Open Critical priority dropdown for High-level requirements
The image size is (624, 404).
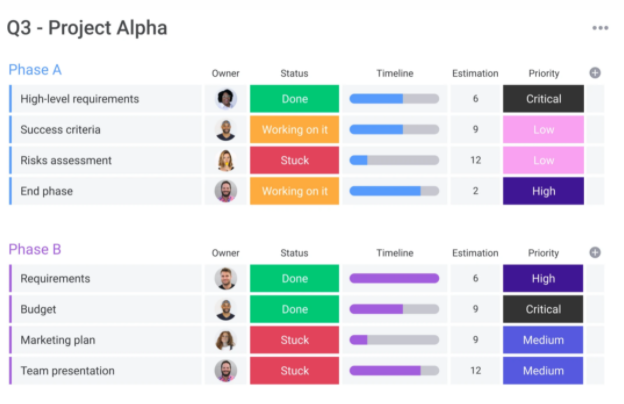(x=543, y=99)
